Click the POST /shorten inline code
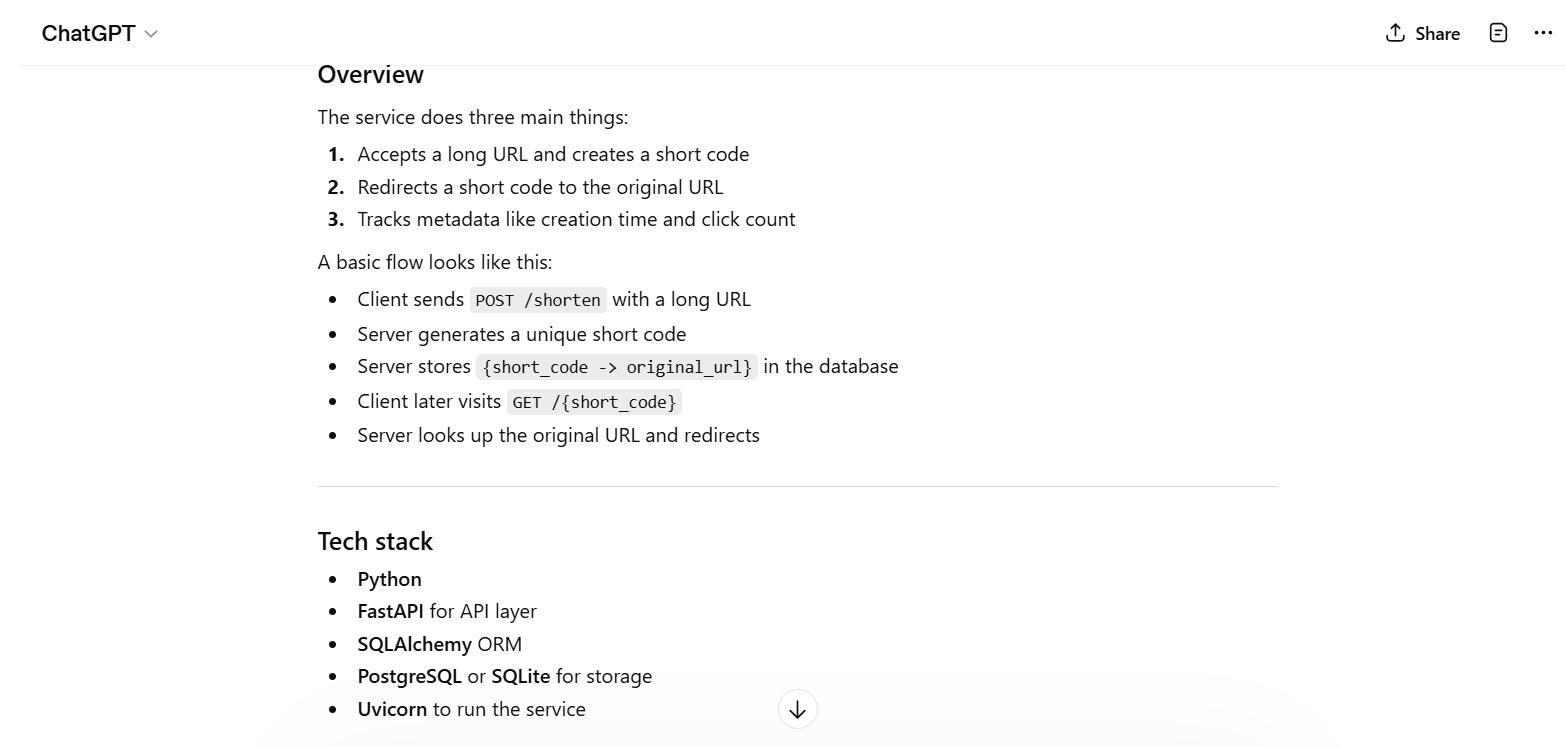Viewport: 1566px width, 747px height. click(x=538, y=300)
